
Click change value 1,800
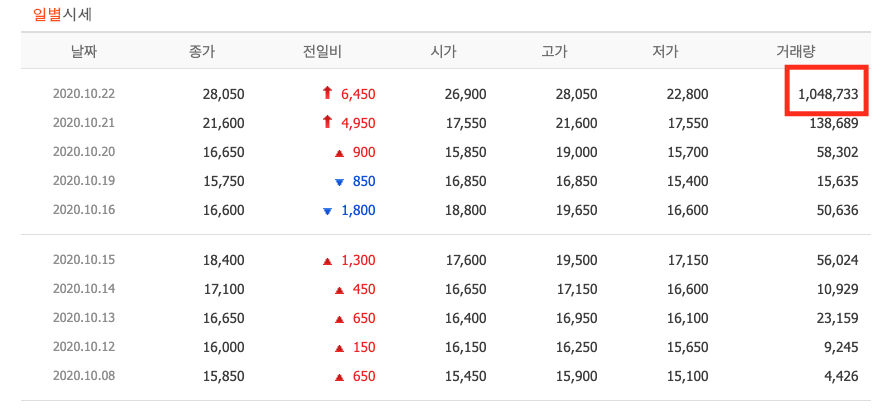[x=359, y=210]
